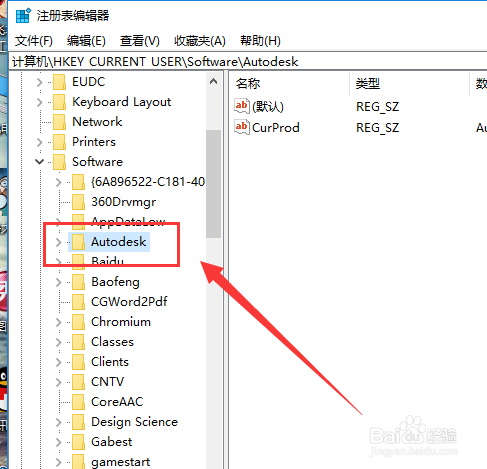Expand the EUDC key
The height and width of the screenshot is (469, 487).
[x=39, y=82]
